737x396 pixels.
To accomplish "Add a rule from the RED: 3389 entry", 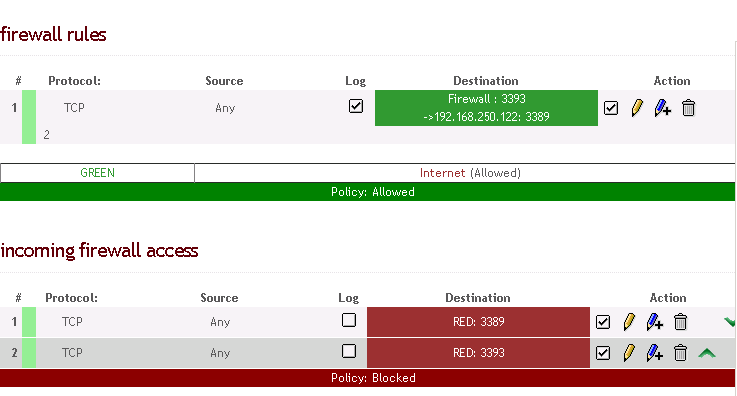I will tap(654, 322).
